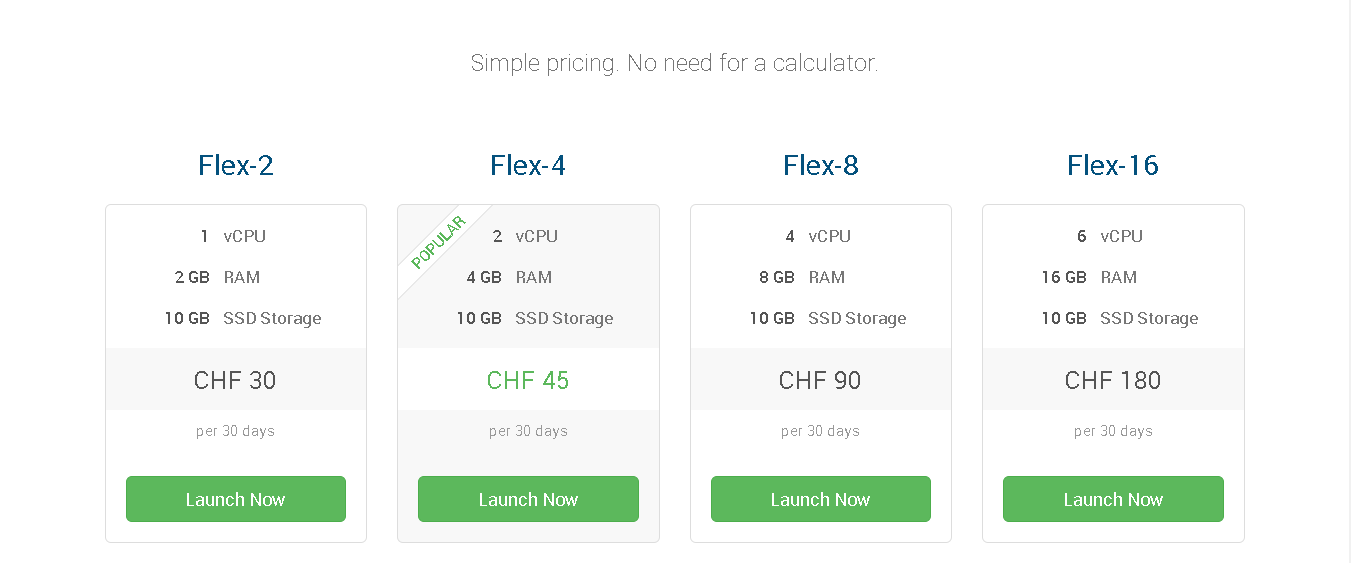Select the Flex-16 heading
This screenshot has height=563, width=1351.
coord(1113,165)
